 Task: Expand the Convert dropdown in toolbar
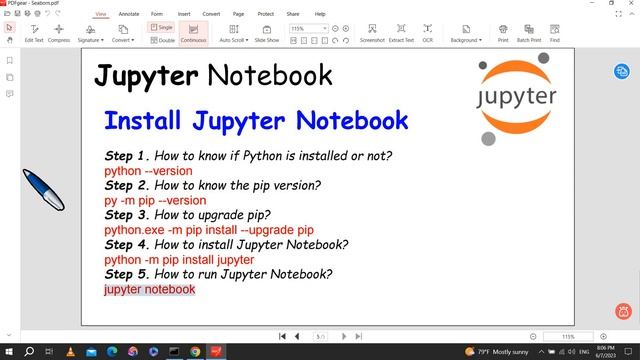pyautogui.click(x=123, y=33)
